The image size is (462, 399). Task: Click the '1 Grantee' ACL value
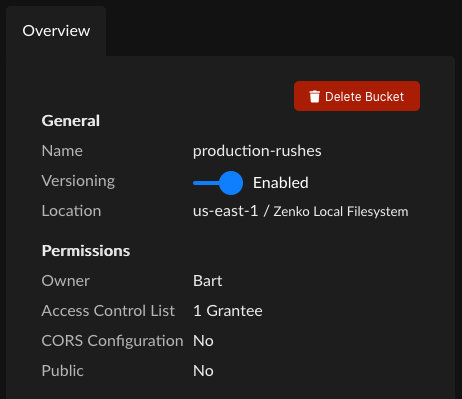click(228, 311)
